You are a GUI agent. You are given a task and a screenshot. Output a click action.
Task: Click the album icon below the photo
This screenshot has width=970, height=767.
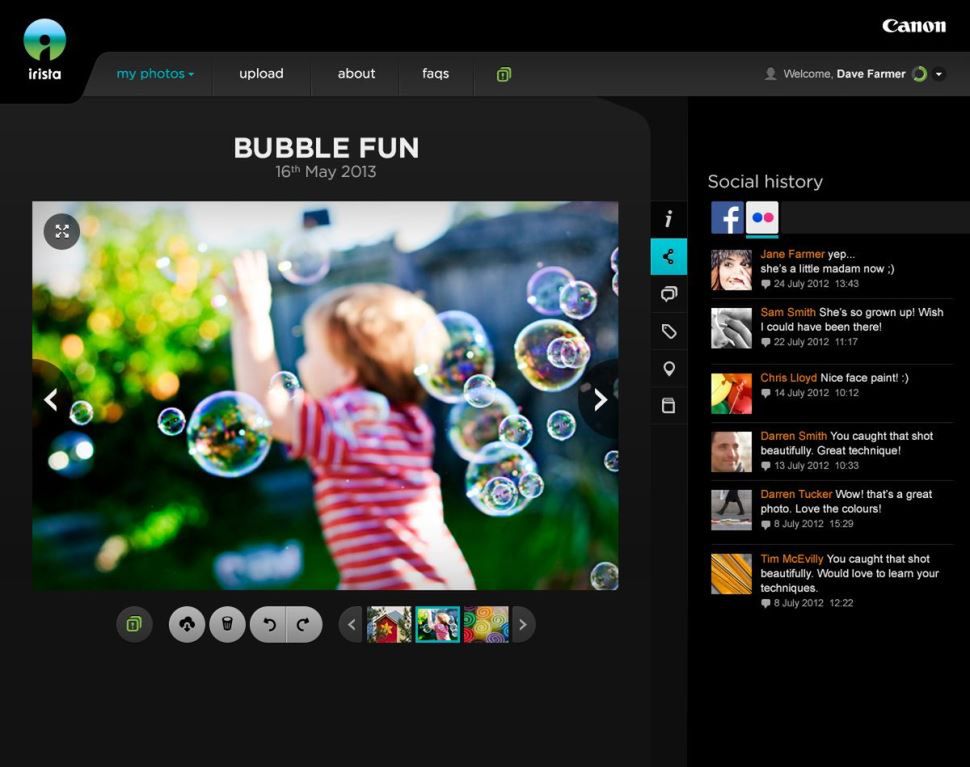(x=134, y=624)
